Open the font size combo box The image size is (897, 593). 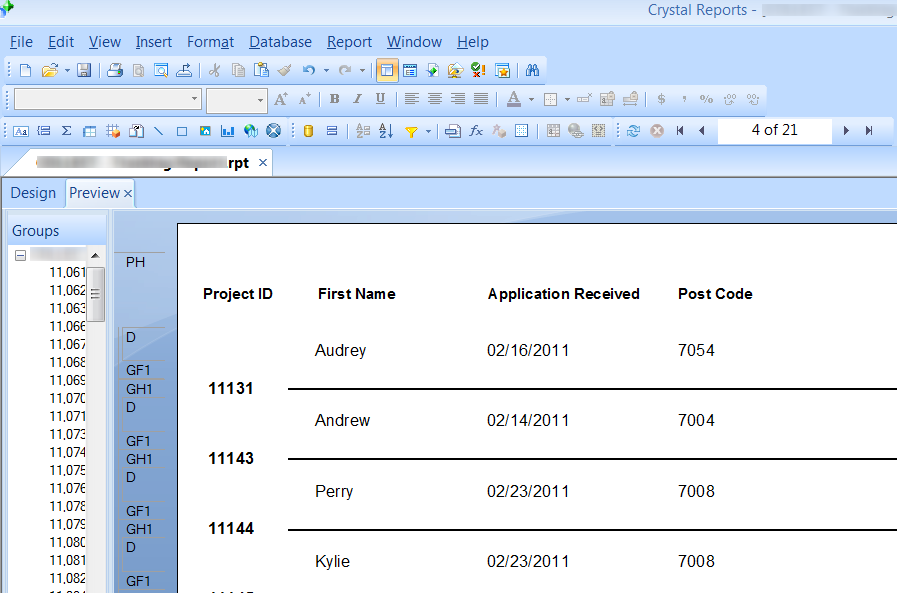tap(237, 100)
